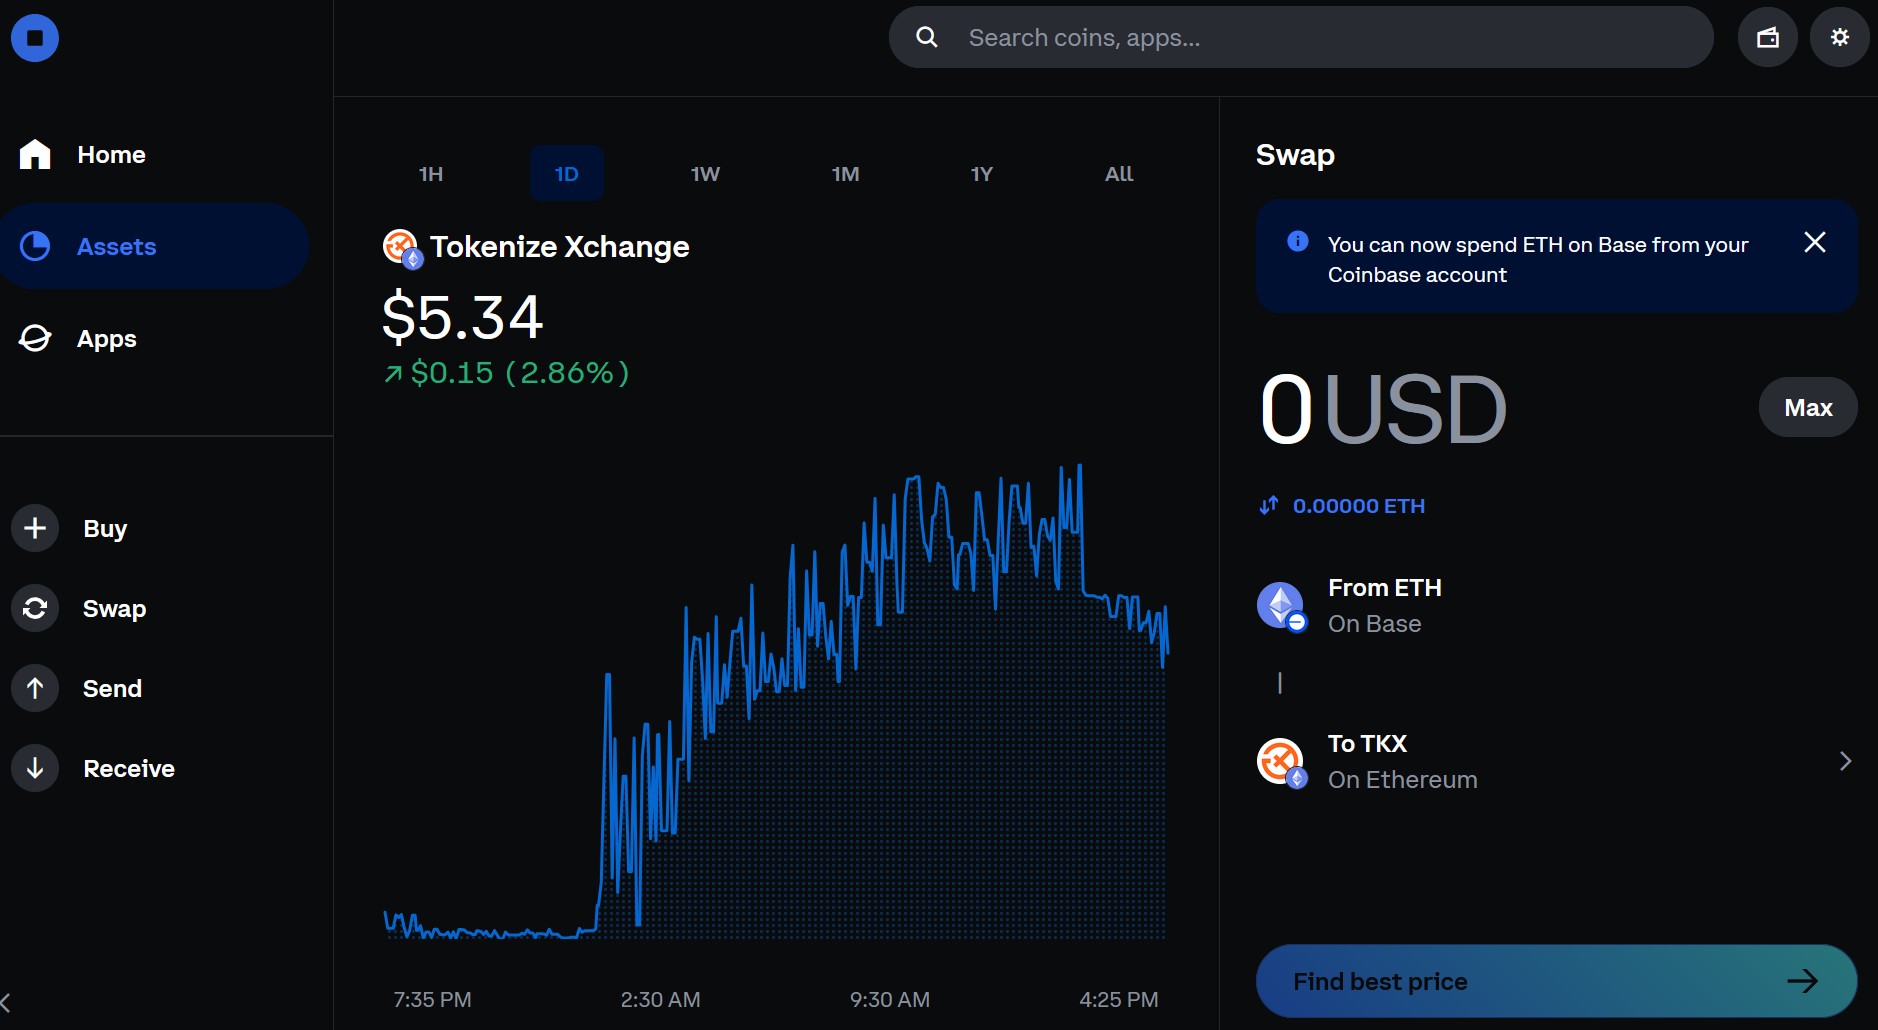Dismiss the ETH on Base banner

click(1815, 242)
